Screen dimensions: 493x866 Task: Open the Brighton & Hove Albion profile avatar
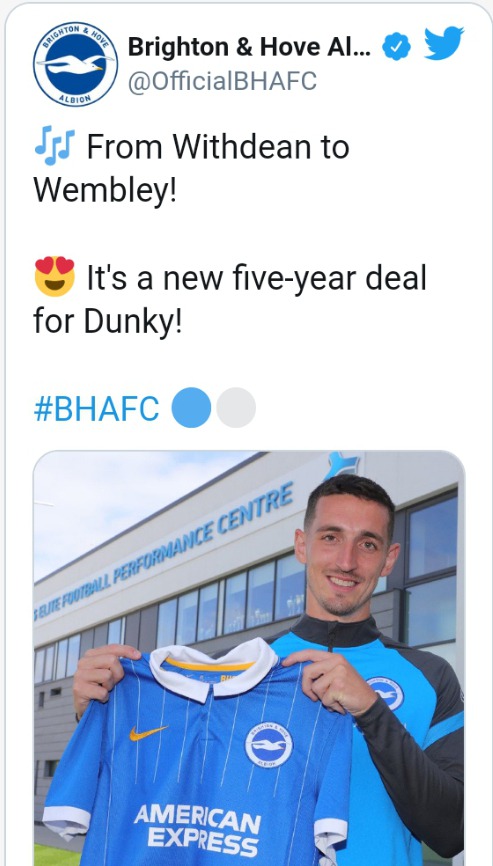(x=75, y=64)
